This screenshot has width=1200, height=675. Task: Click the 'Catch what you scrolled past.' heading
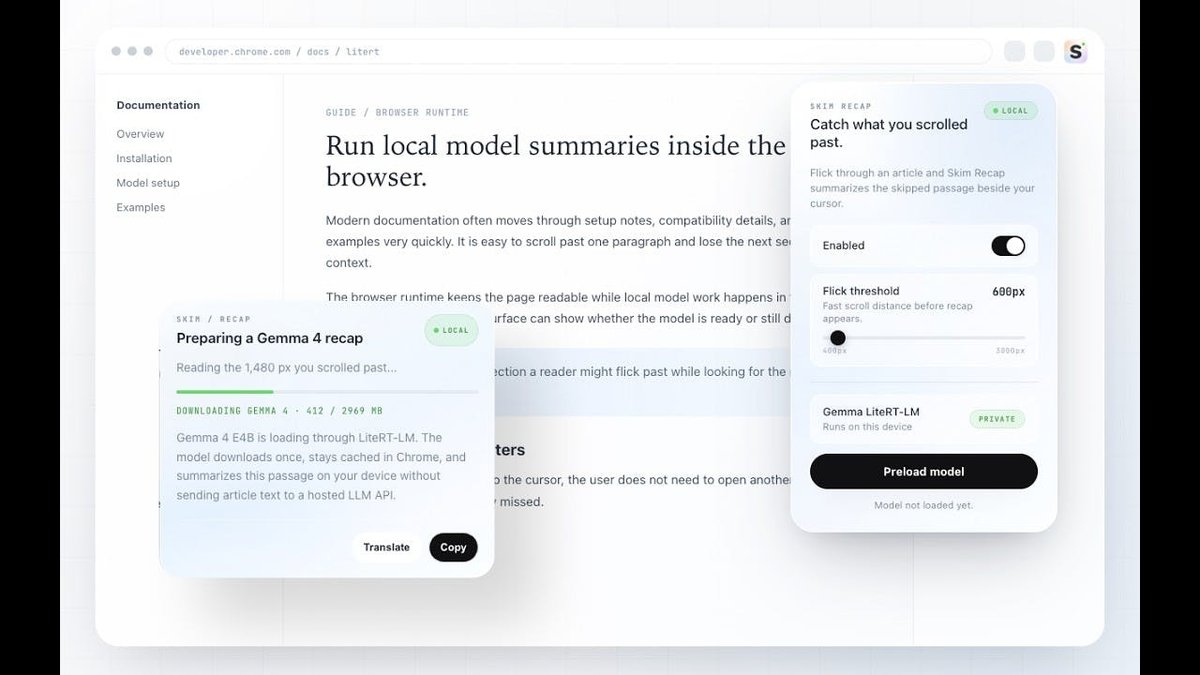[x=889, y=133]
